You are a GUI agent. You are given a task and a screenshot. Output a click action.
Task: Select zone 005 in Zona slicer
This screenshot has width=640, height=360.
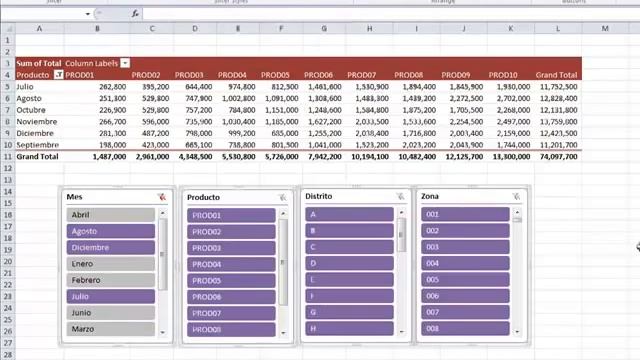coord(465,280)
